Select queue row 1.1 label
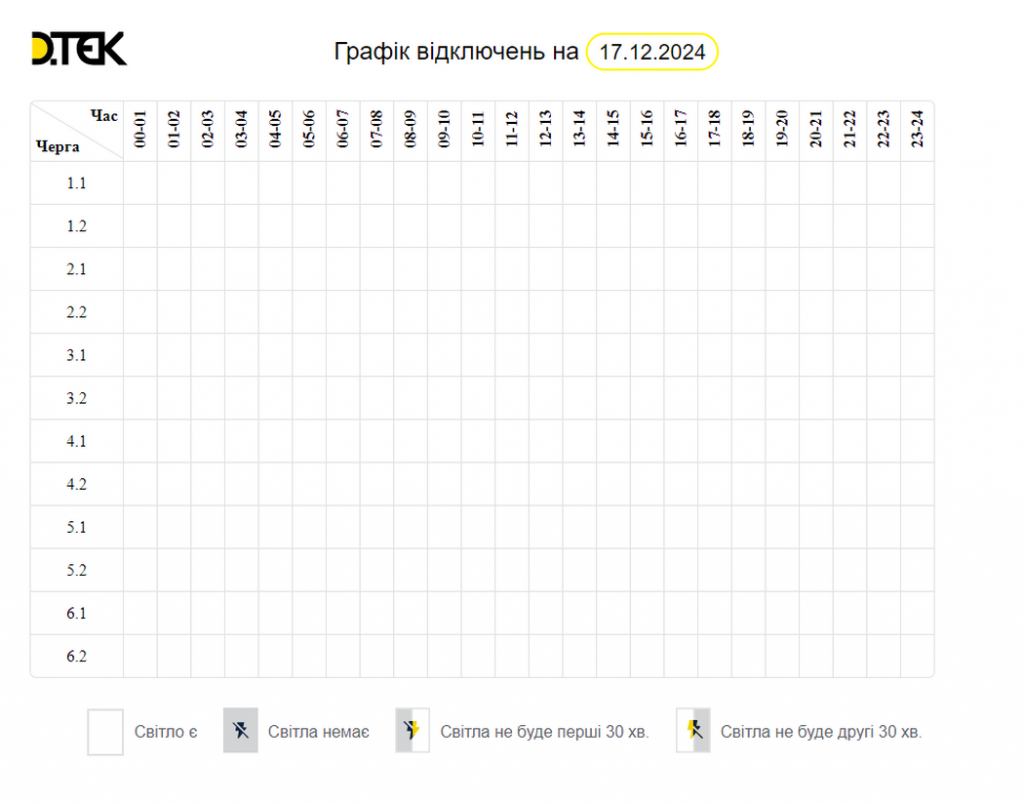Viewport: 1024px width, 804px height. point(76,183)
